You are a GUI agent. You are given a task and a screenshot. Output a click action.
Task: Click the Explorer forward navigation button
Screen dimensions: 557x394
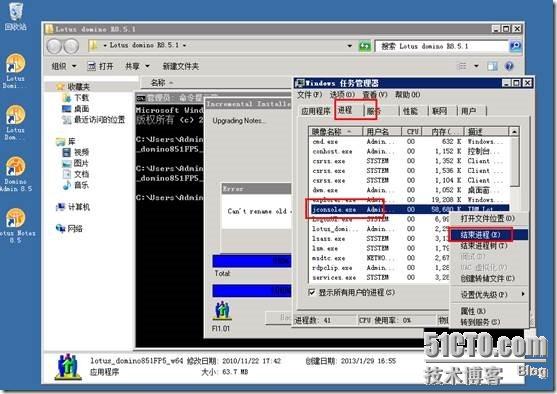[71, 46]
